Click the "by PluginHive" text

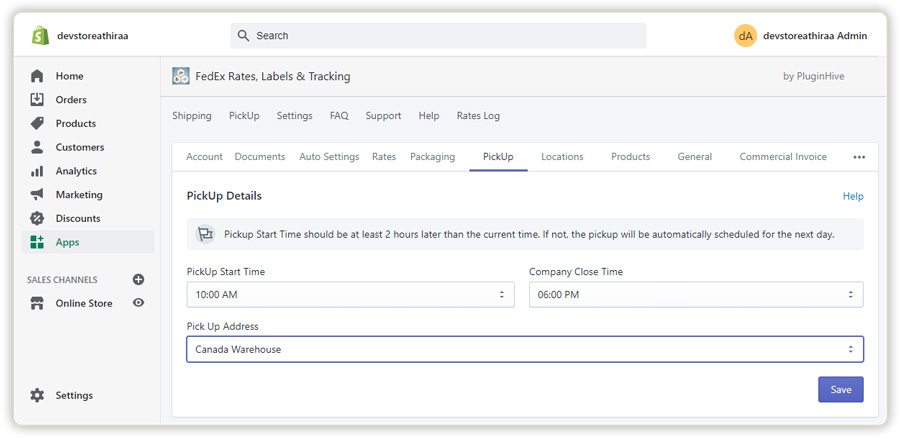813,76
